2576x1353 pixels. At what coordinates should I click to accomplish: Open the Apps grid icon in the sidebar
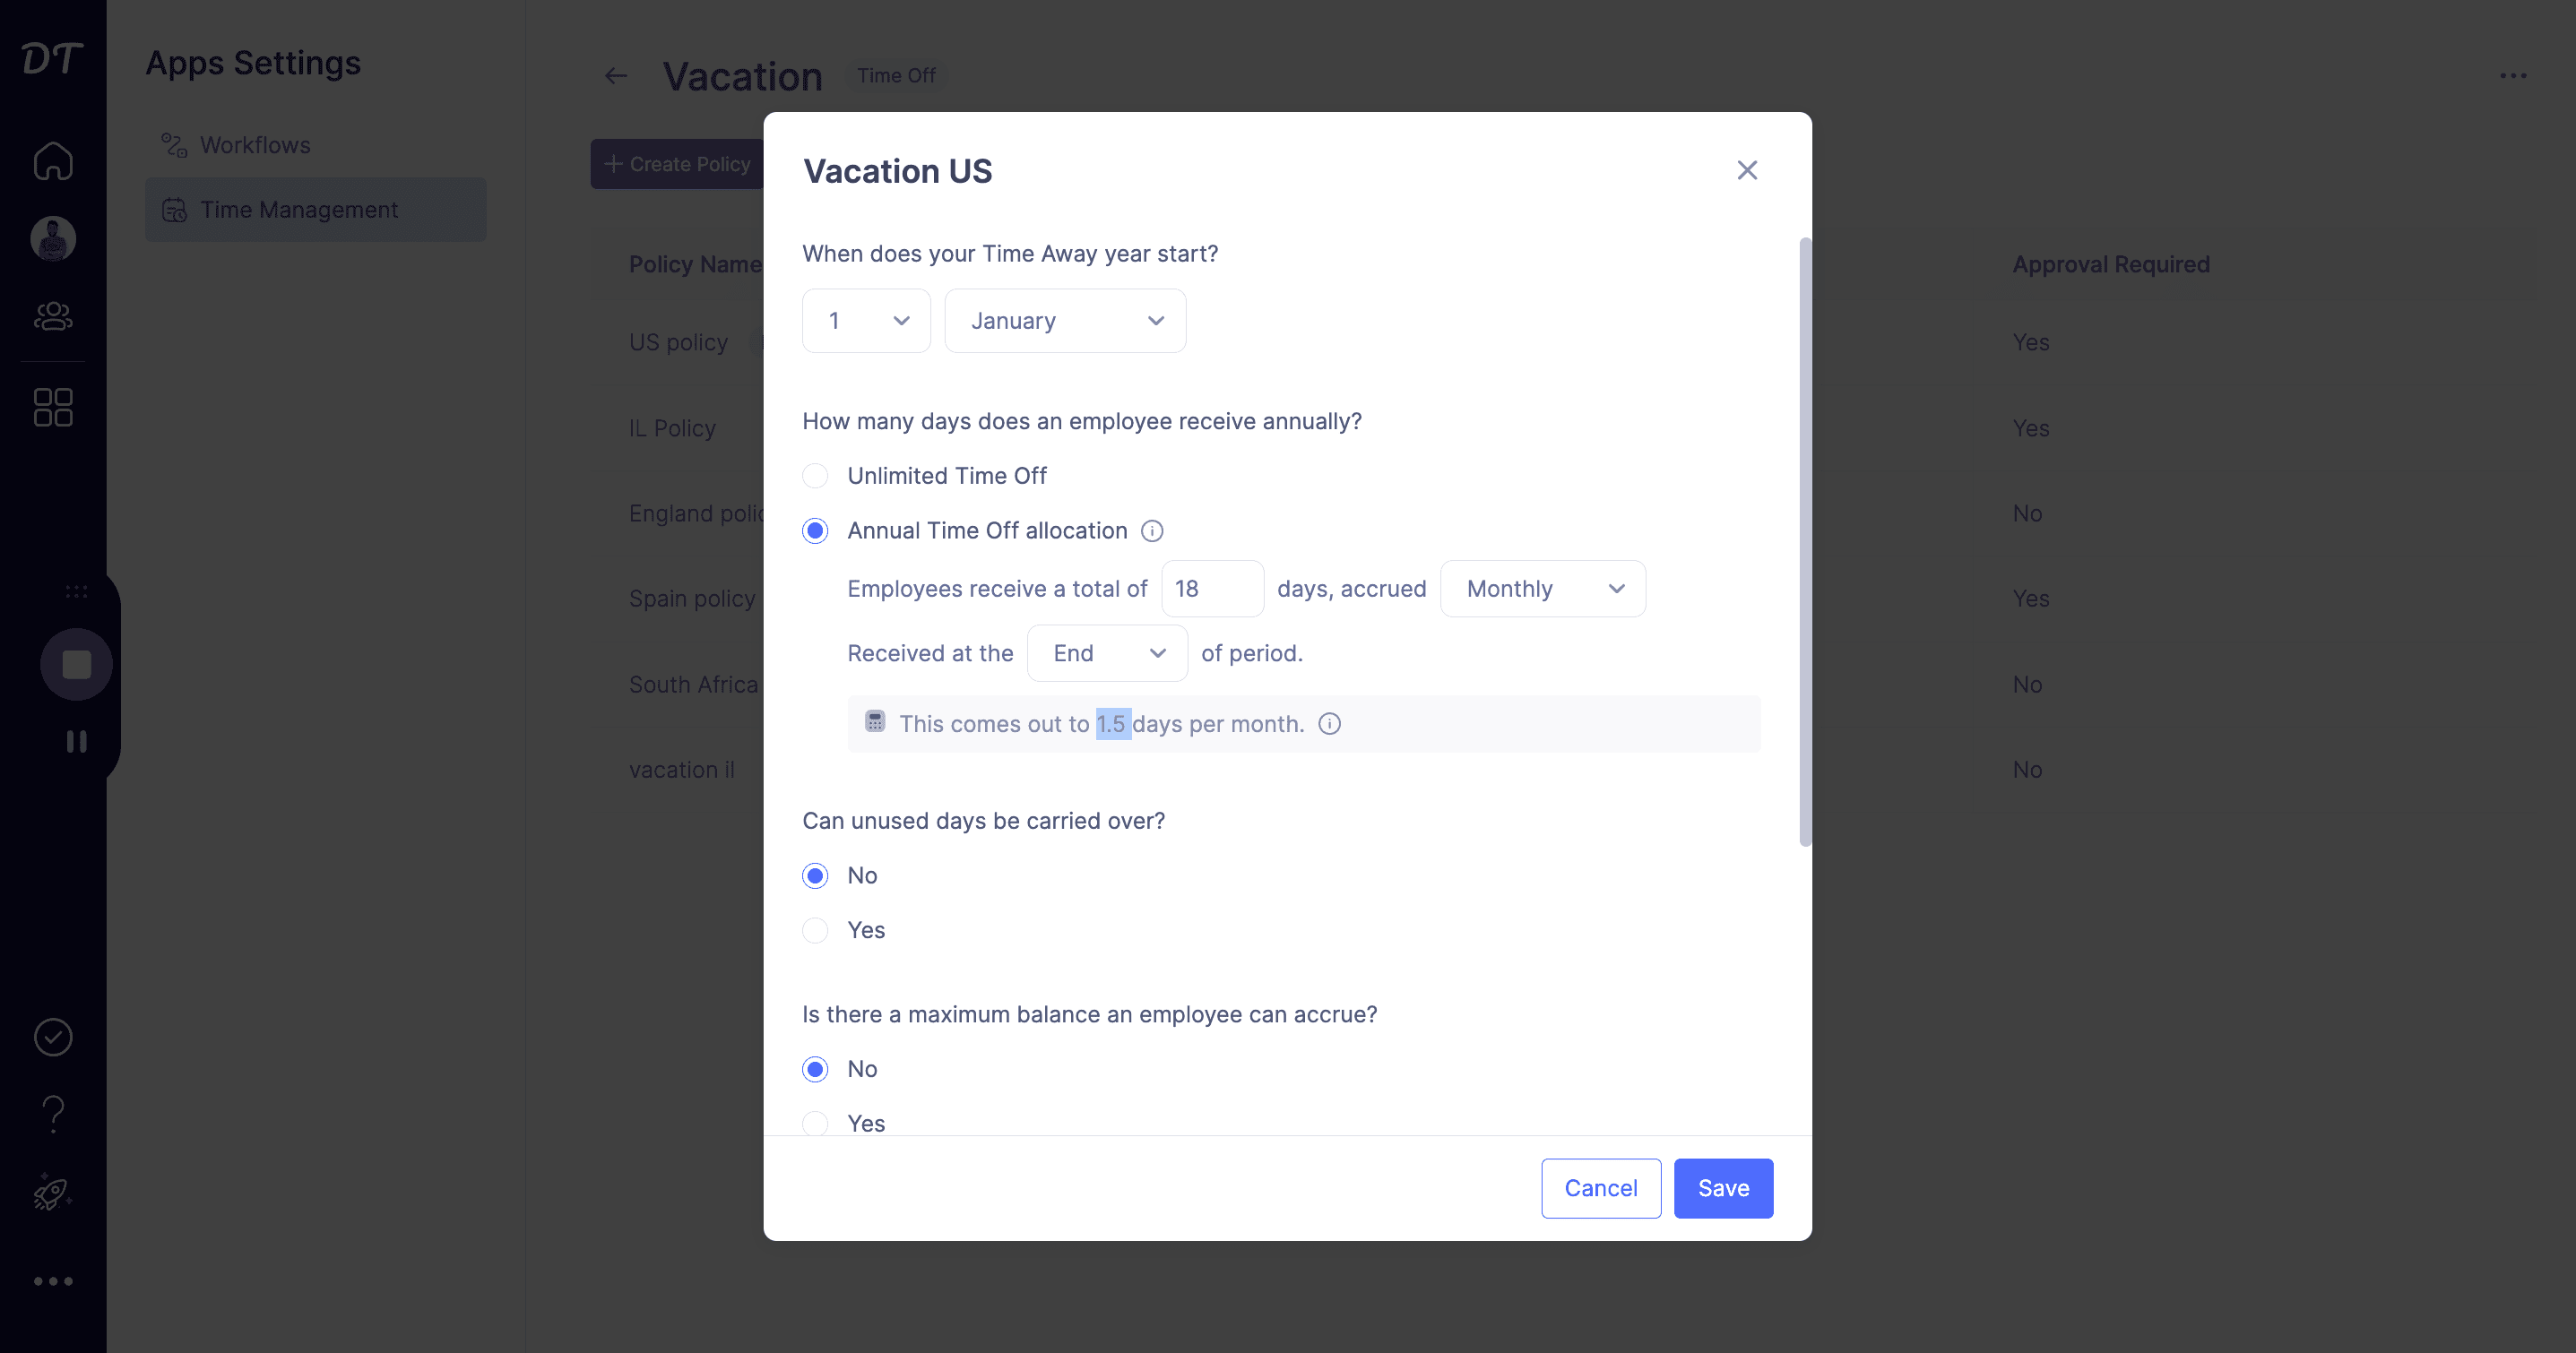click(x=53, y=407)
